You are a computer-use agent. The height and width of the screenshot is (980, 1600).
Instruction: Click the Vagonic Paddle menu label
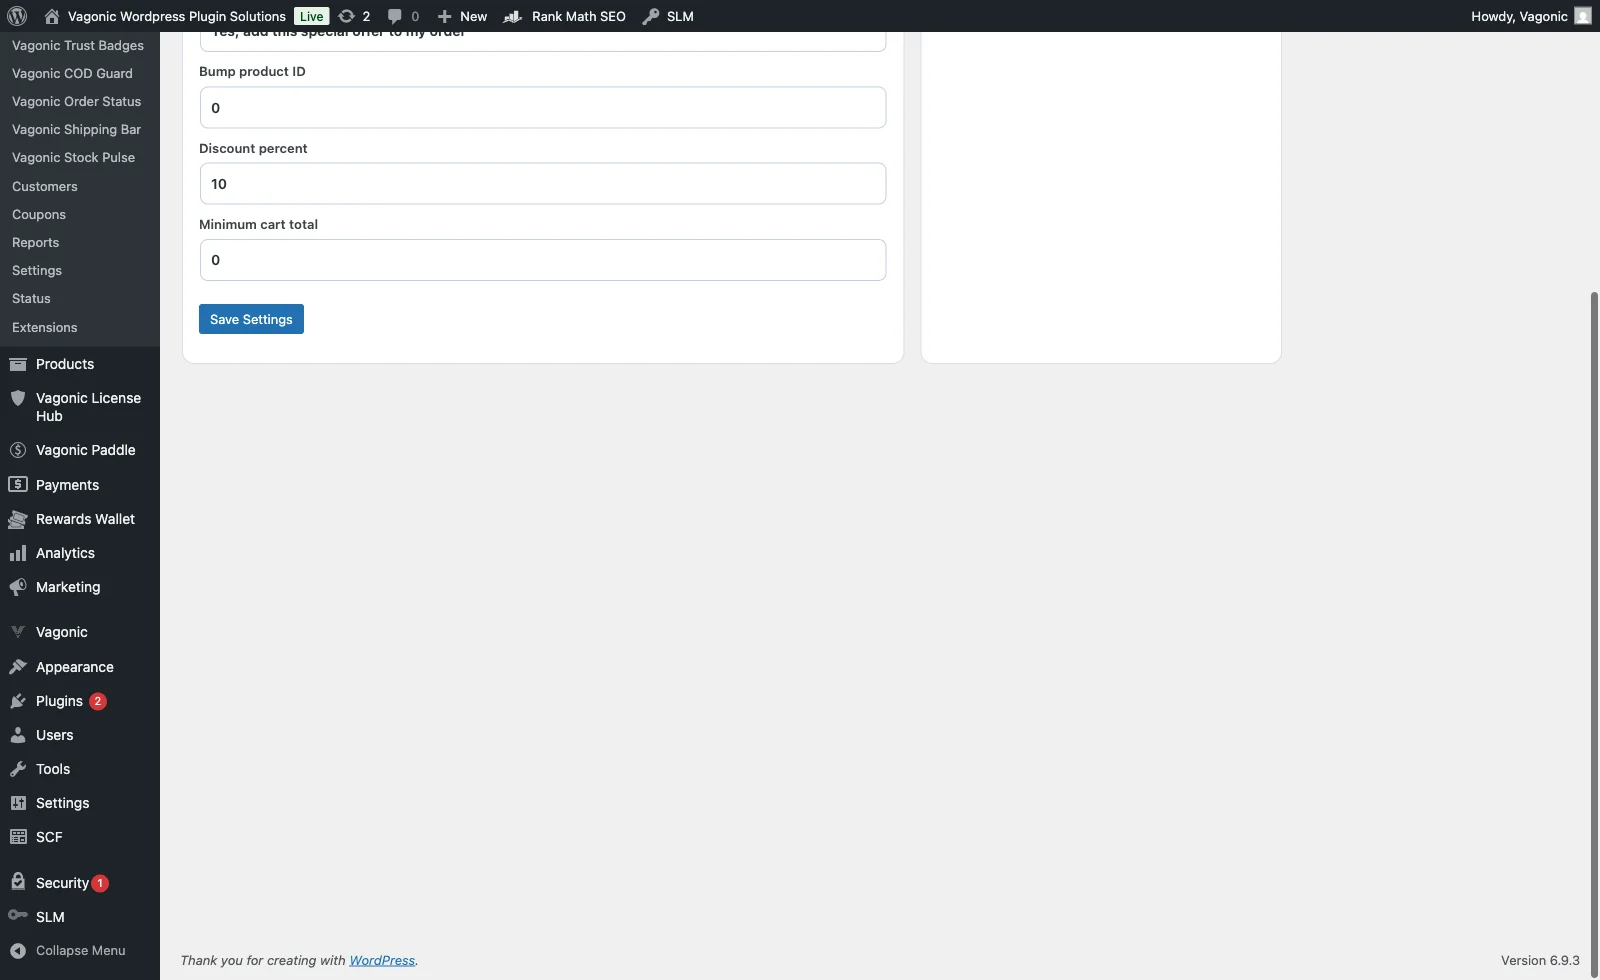click(x=86, y=450)
